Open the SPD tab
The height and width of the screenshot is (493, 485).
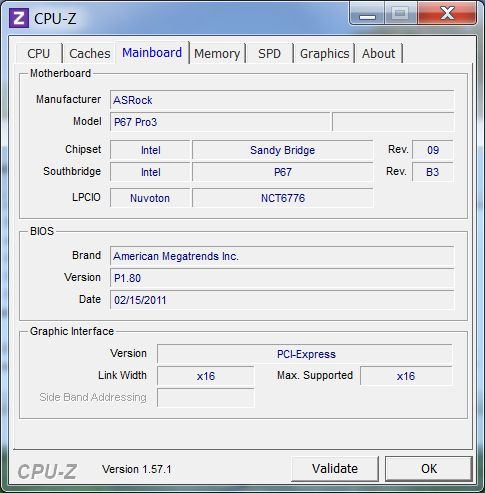tap(269, 53)
